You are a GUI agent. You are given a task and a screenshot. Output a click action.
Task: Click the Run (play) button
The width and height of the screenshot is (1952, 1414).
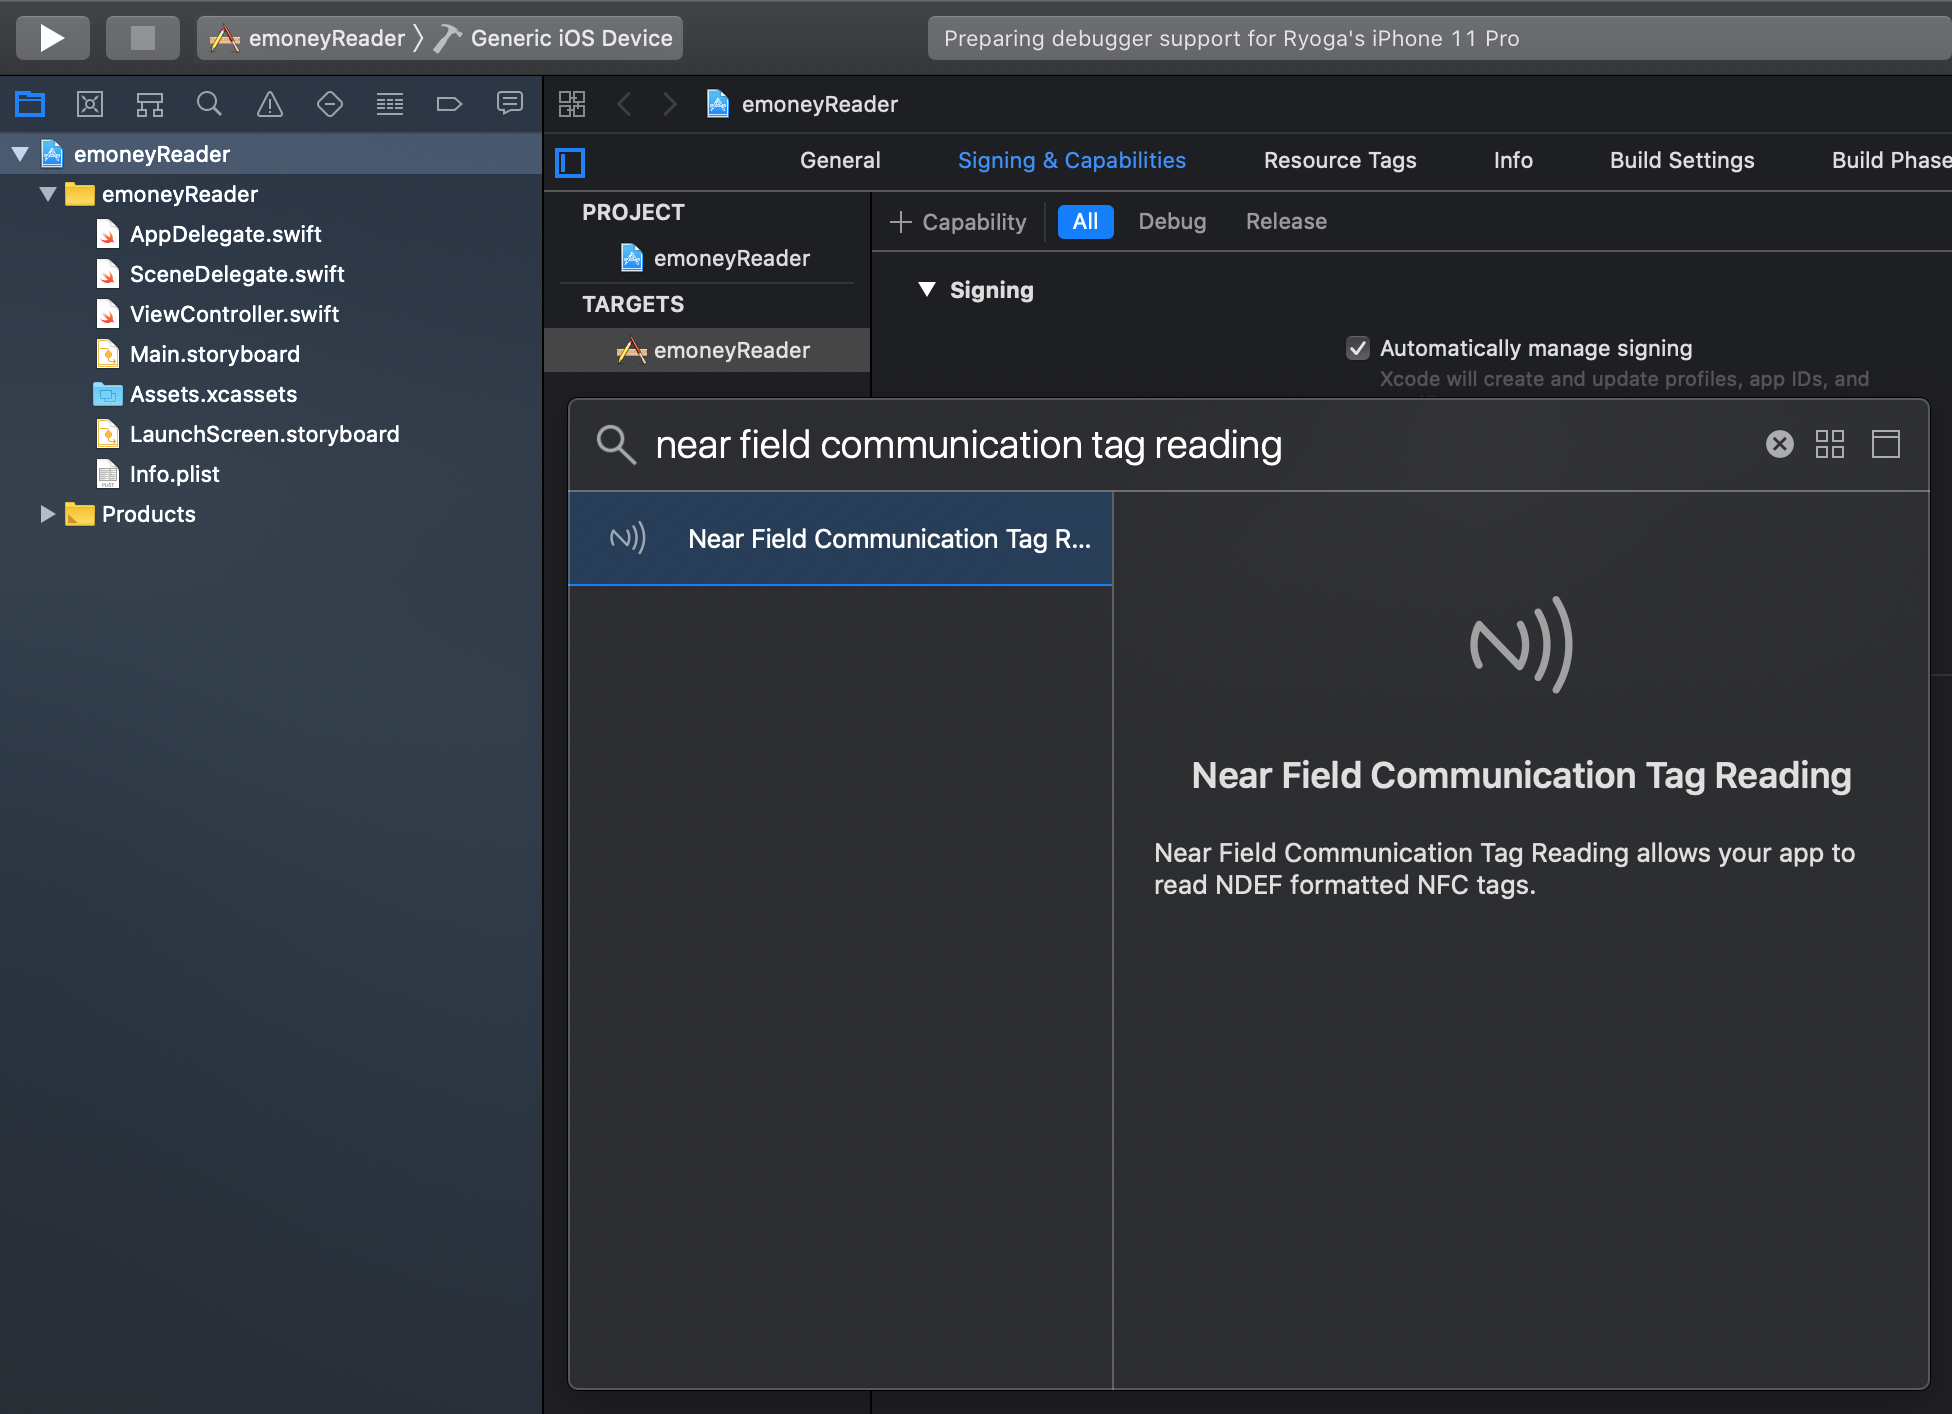(x=52, y=38)
